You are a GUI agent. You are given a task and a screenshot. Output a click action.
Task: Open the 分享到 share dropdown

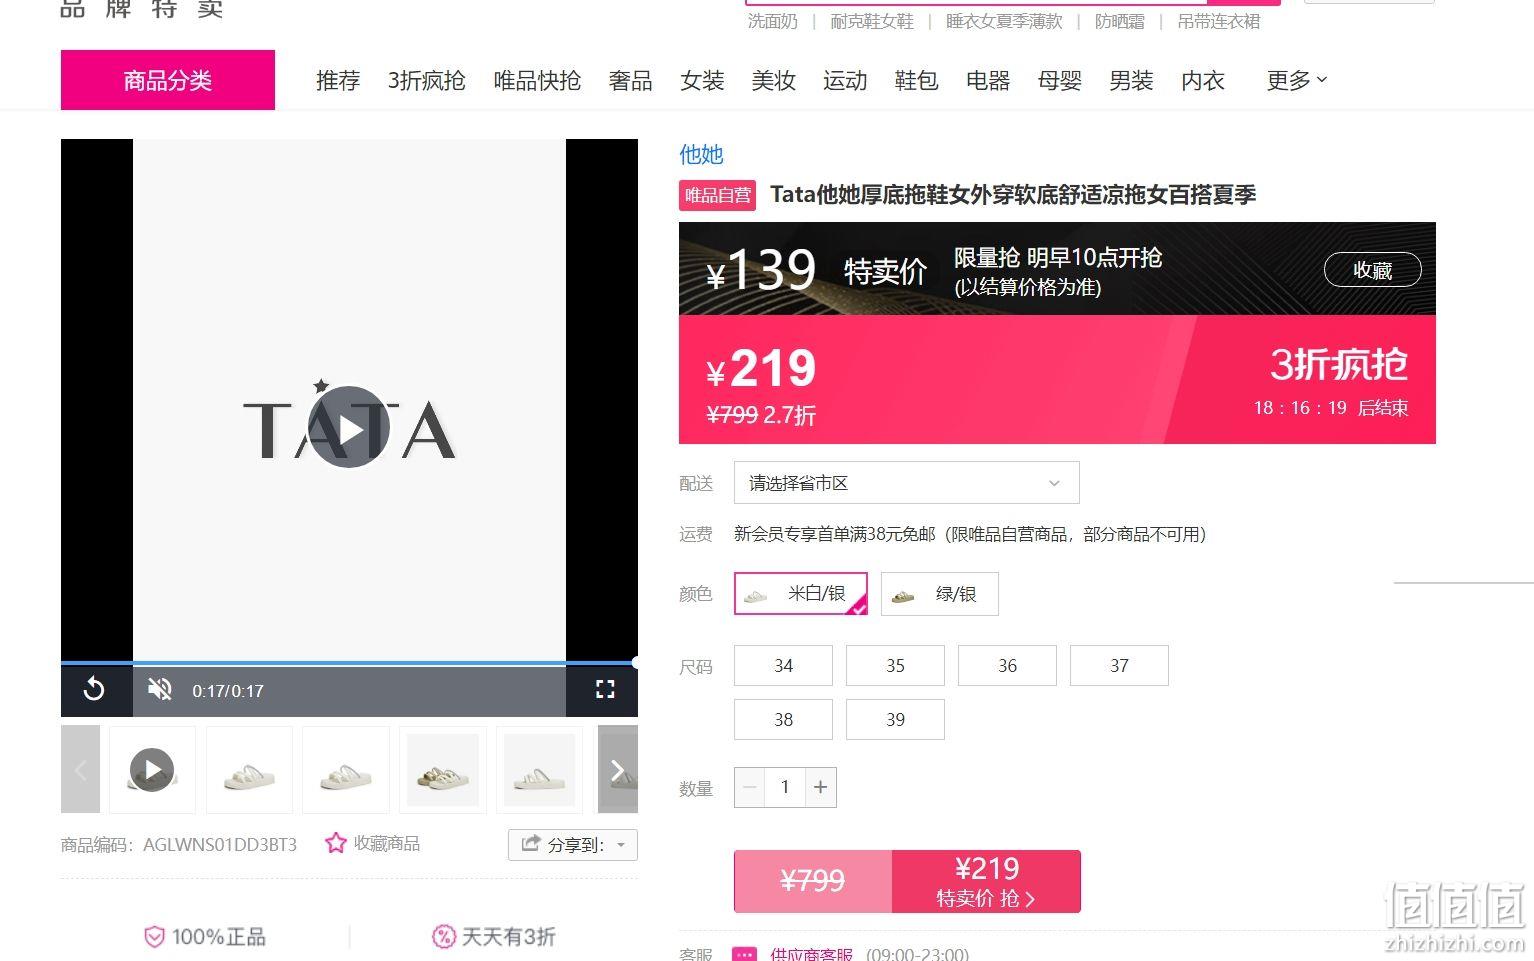point(573,844)
